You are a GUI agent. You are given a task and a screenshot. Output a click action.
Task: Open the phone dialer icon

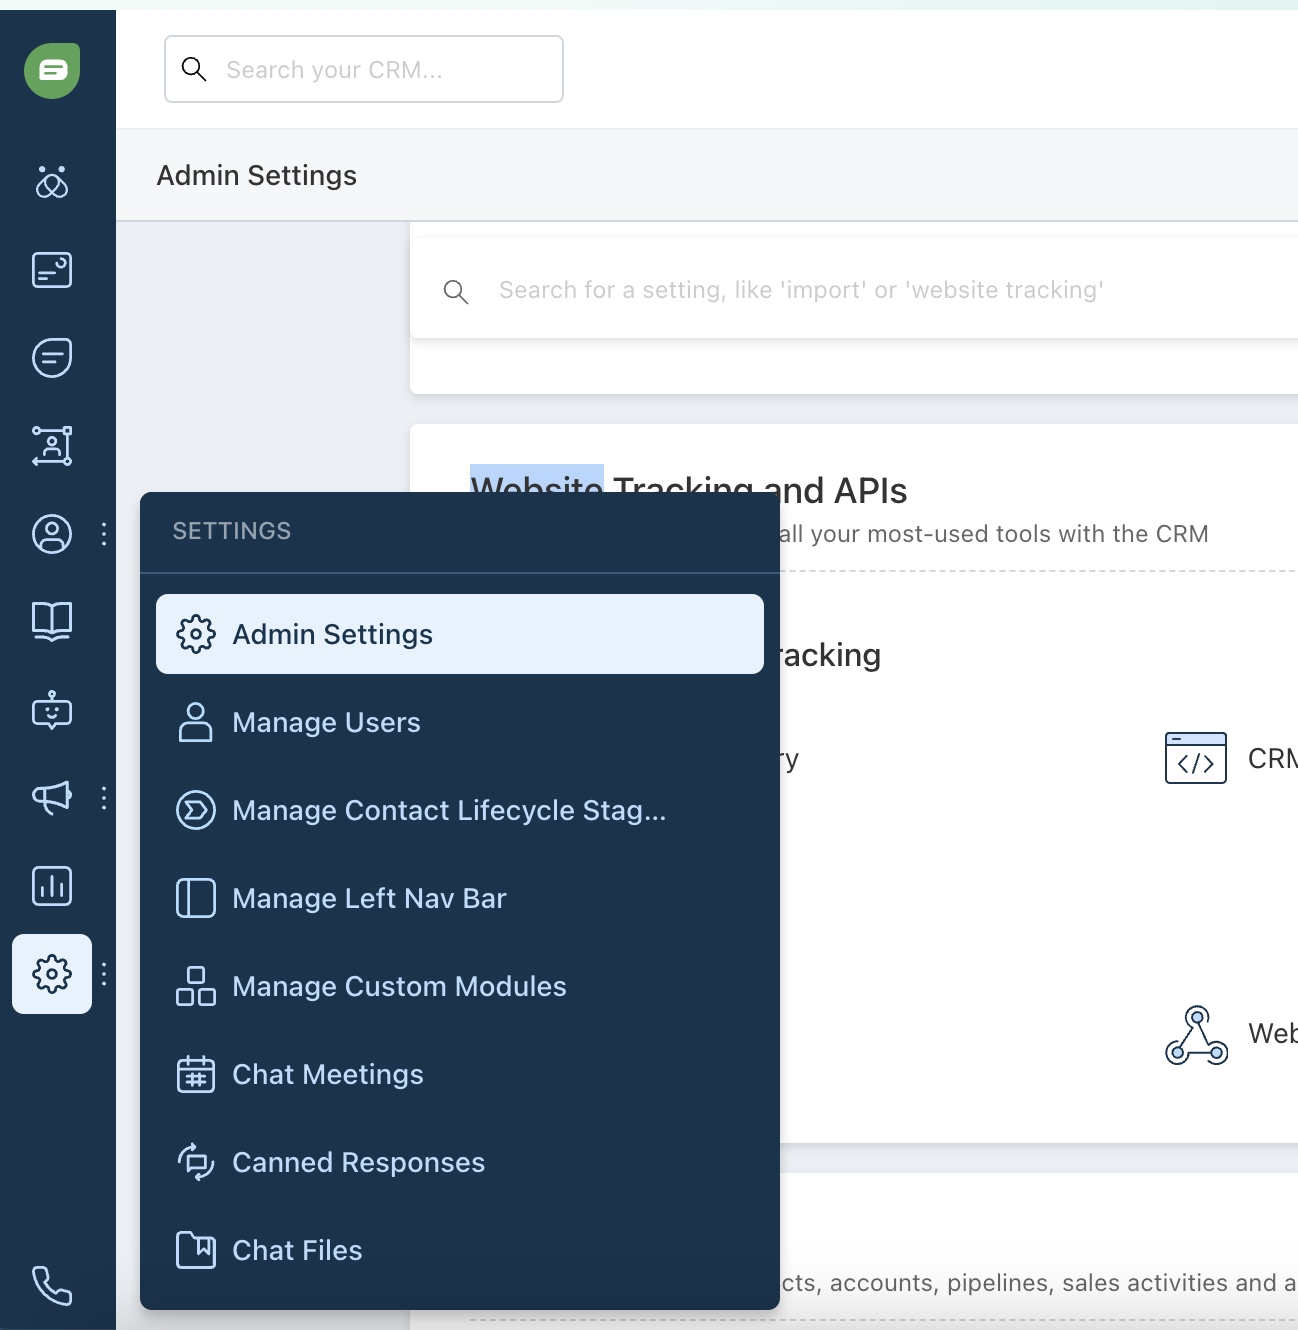52,1286
